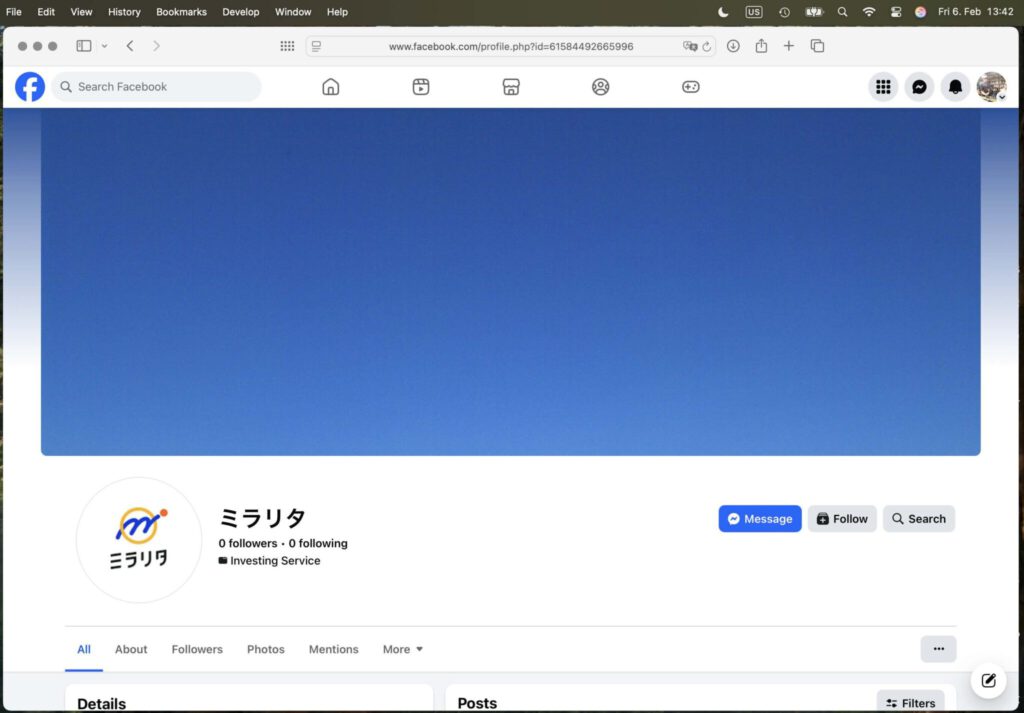Switch to the About tab
This screenshot has height=713, width=1024.
coord(131,649)
